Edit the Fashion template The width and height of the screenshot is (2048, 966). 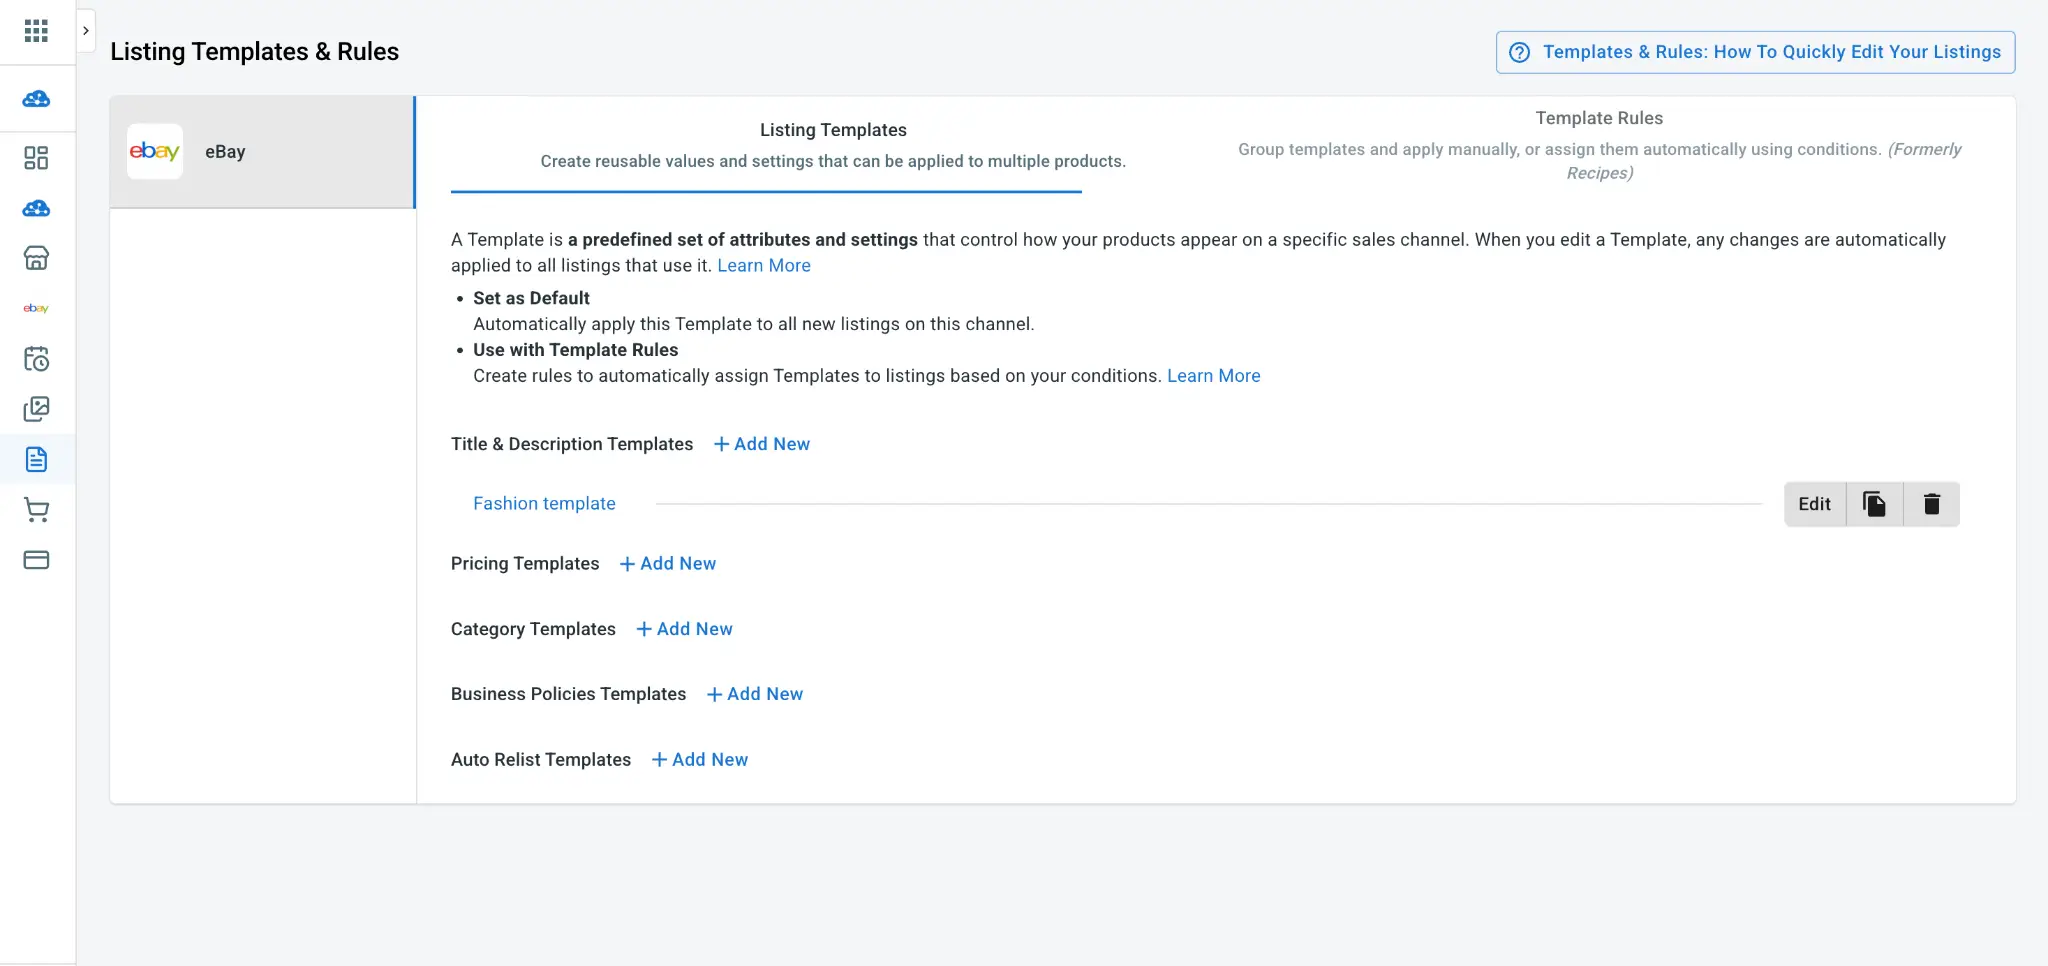point(1814,504)
